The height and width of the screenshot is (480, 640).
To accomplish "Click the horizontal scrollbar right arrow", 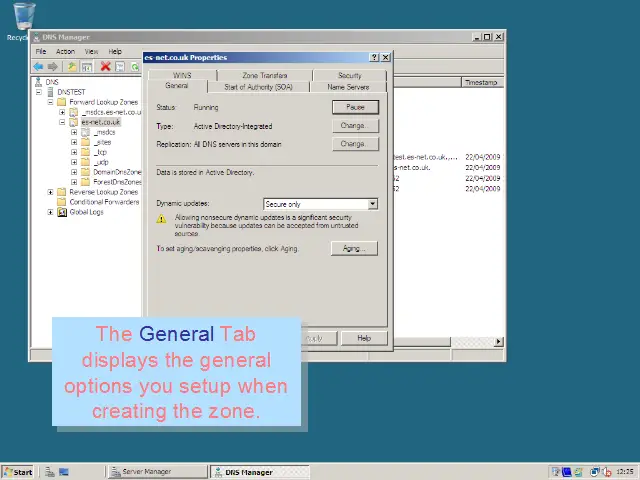I will pyautogui.click(x=498, y=341).
